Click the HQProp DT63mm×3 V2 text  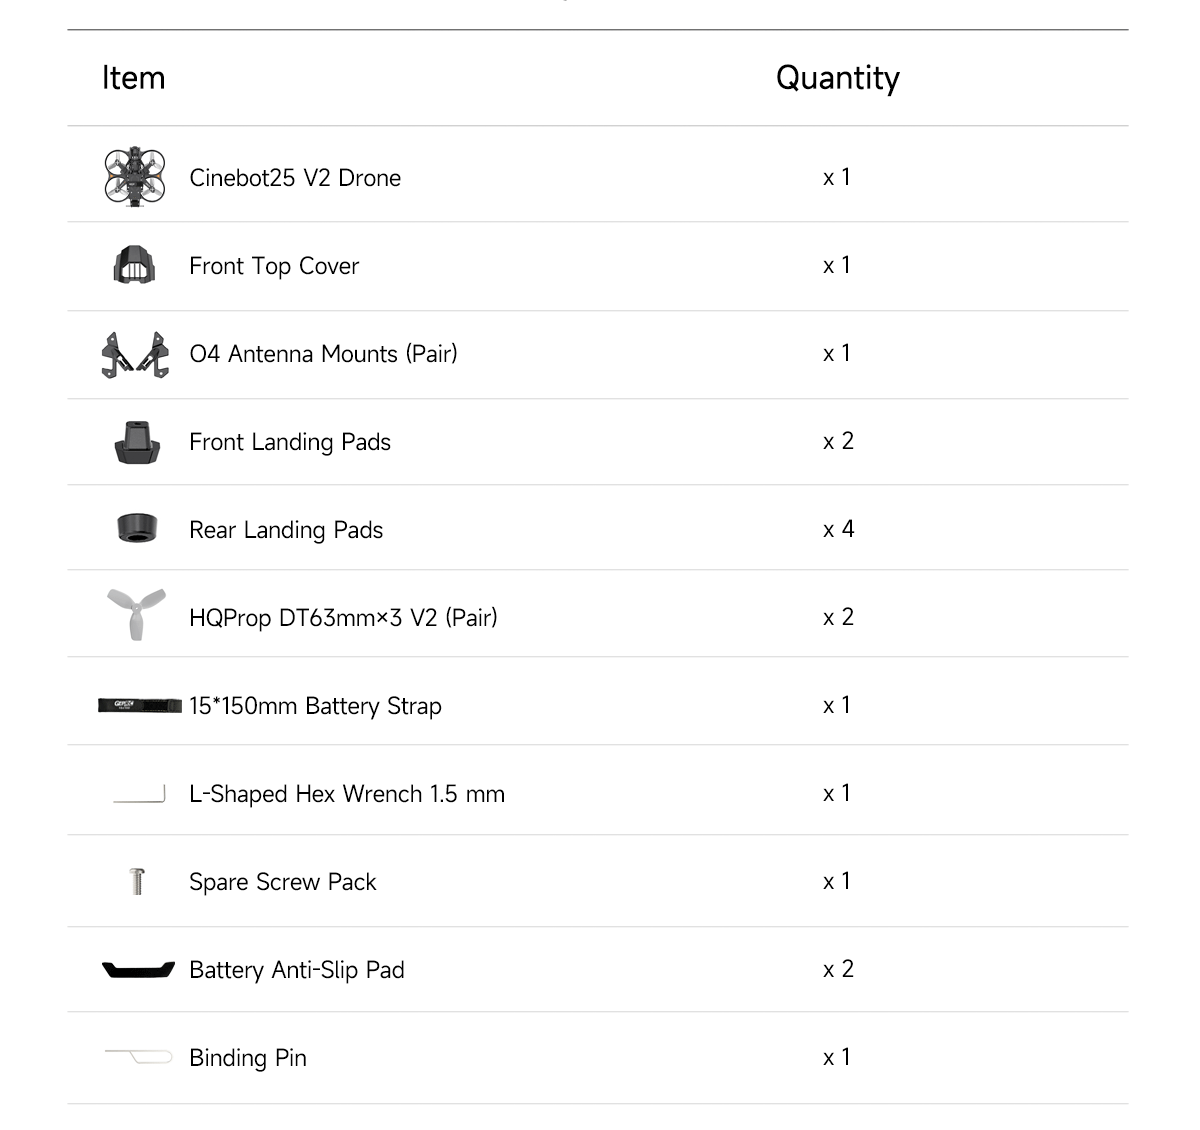343,618
